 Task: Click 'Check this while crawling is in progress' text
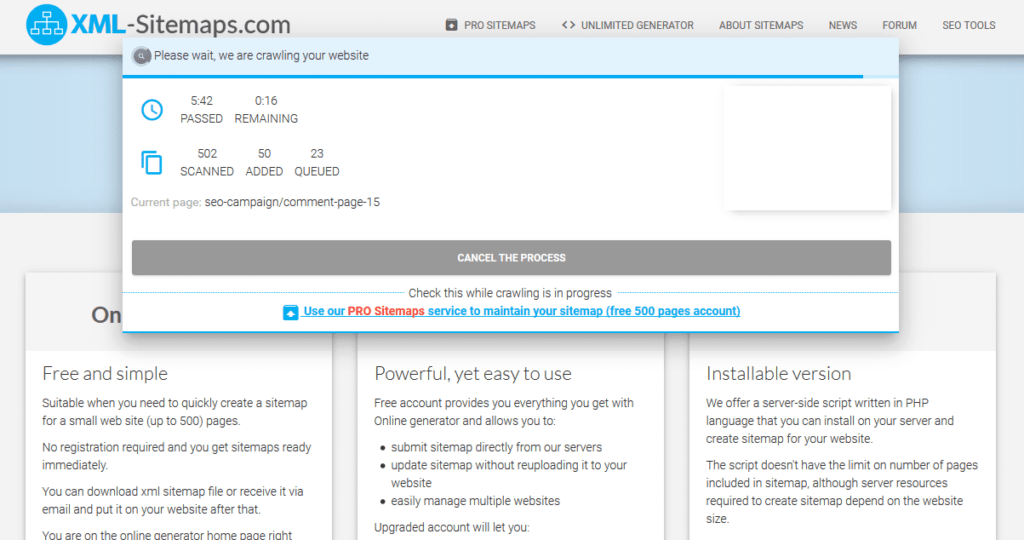[x=510, y=293]
